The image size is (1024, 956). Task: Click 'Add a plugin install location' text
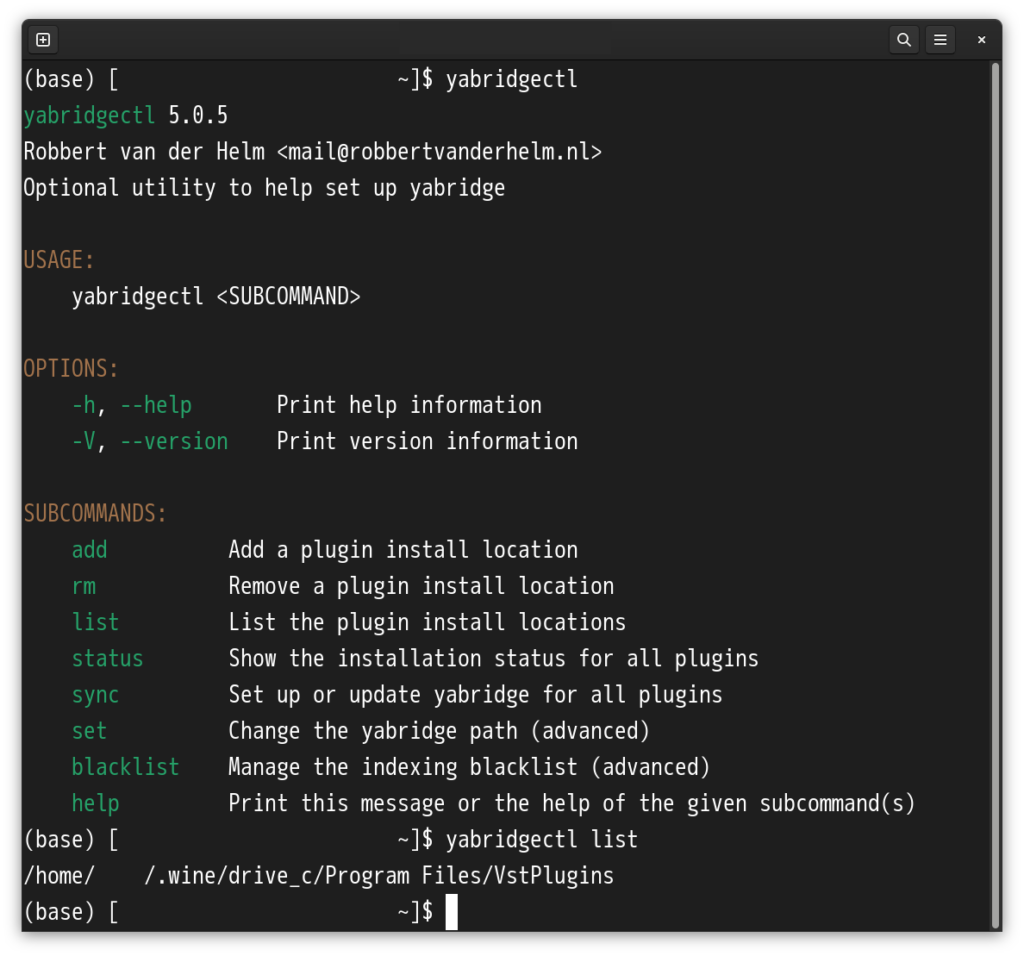pyautogui.click(x=403, y=550)
